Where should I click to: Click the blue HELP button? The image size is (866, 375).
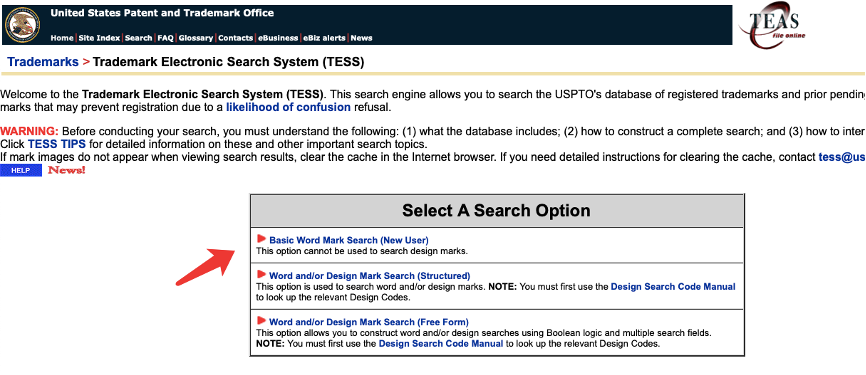(21, 171)
